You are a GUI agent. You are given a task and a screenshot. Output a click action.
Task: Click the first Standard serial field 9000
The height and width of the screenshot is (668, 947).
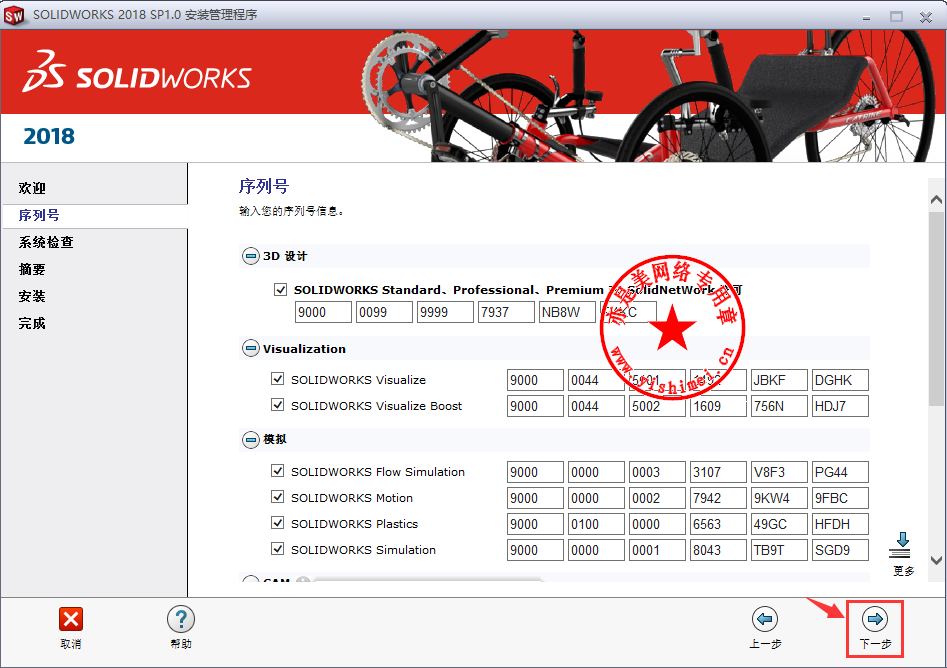(323, 312)
